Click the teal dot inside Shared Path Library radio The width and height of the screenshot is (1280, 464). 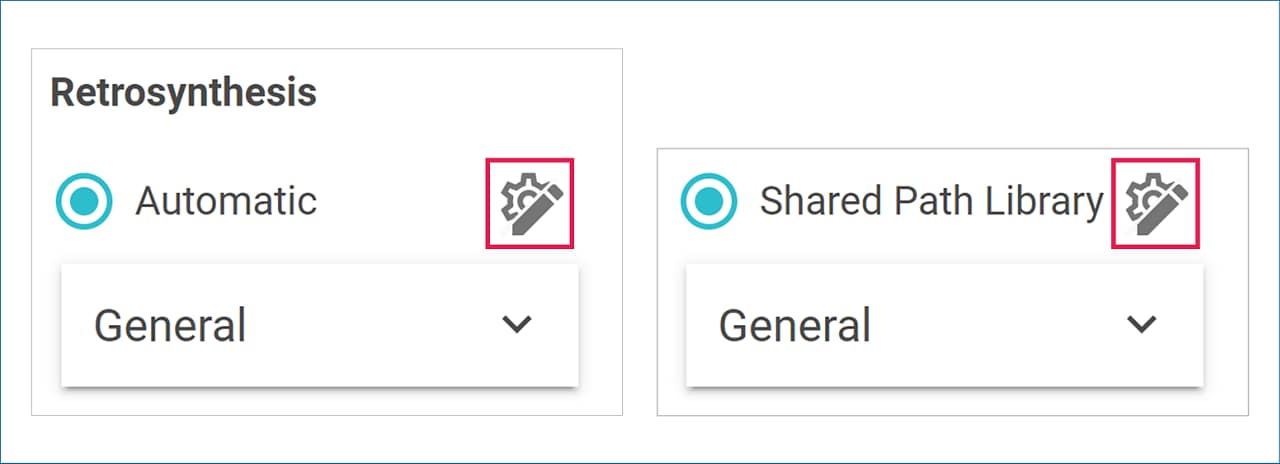(x=709, y=201)
